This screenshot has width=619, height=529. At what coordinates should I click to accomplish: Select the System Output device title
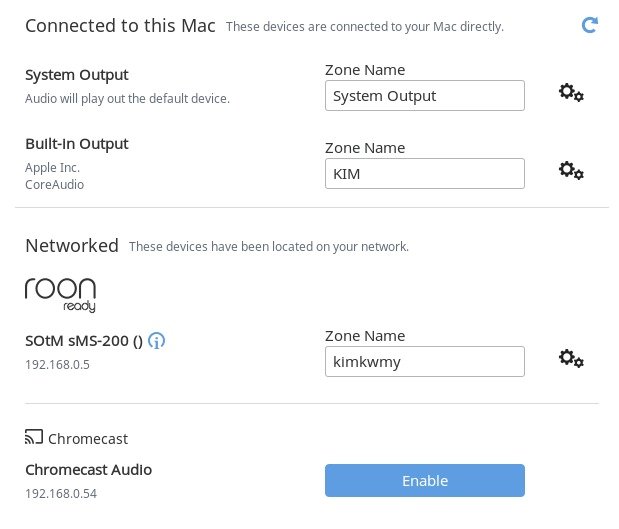(x=77, y=75)
